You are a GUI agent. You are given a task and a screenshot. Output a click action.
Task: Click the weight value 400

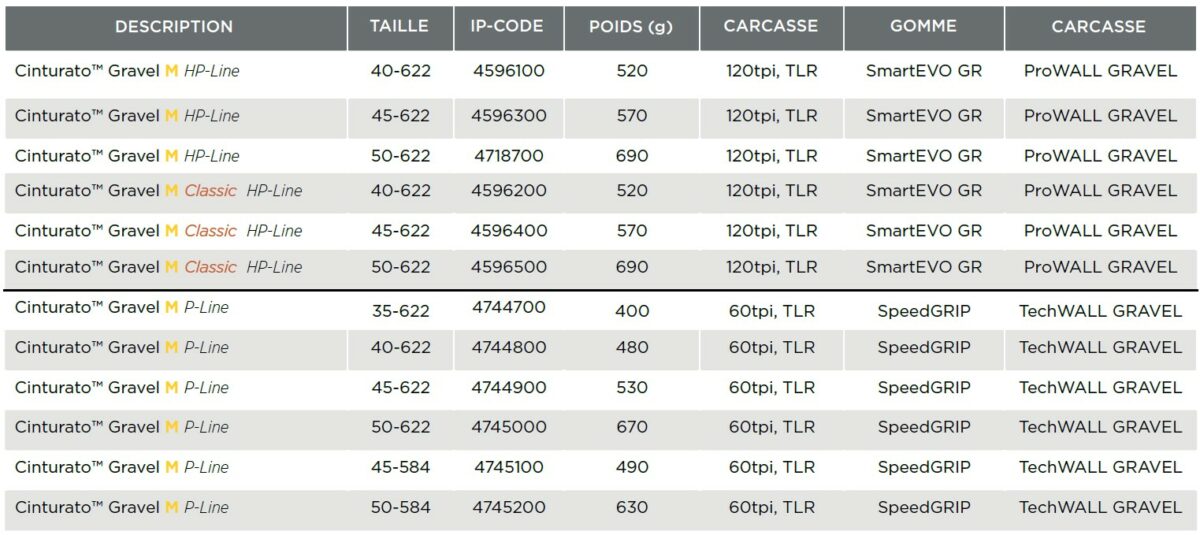(x=632, y=311)
